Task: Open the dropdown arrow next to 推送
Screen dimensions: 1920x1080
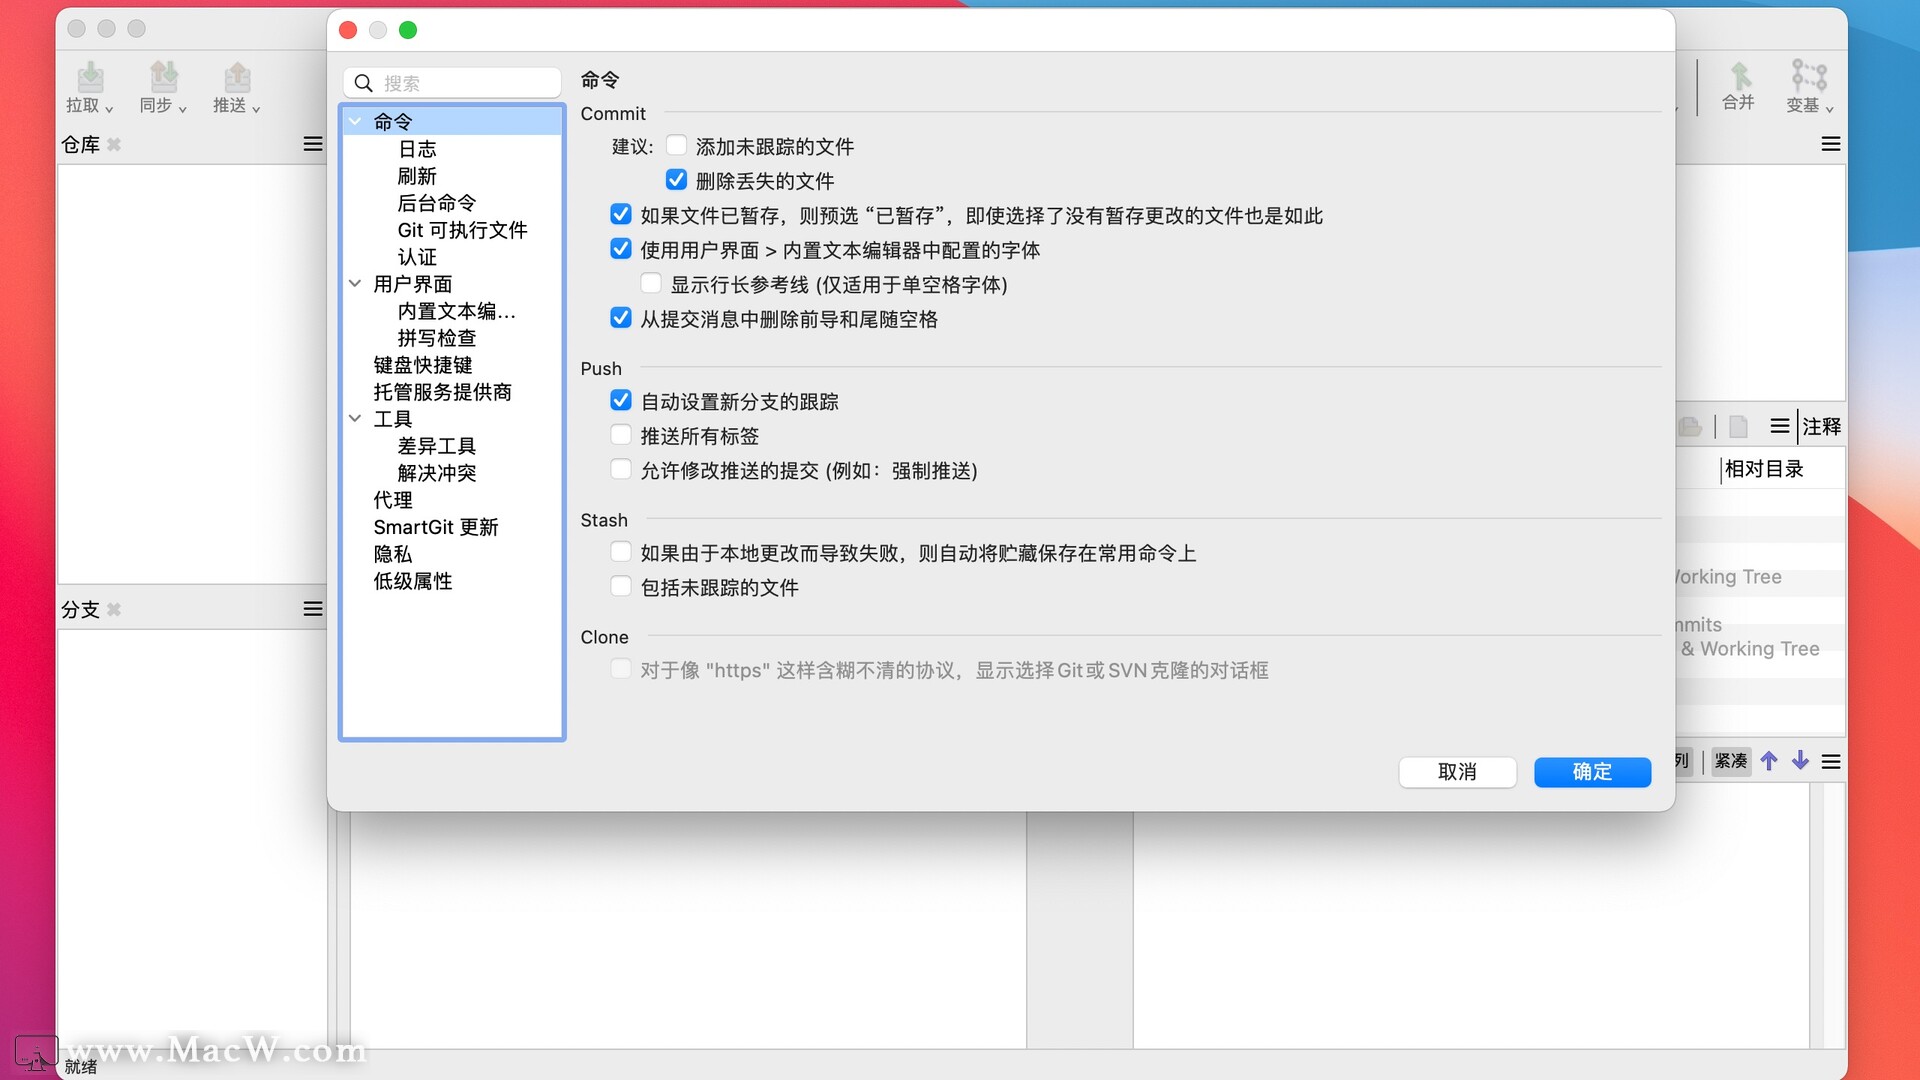Action: (256, 109)
